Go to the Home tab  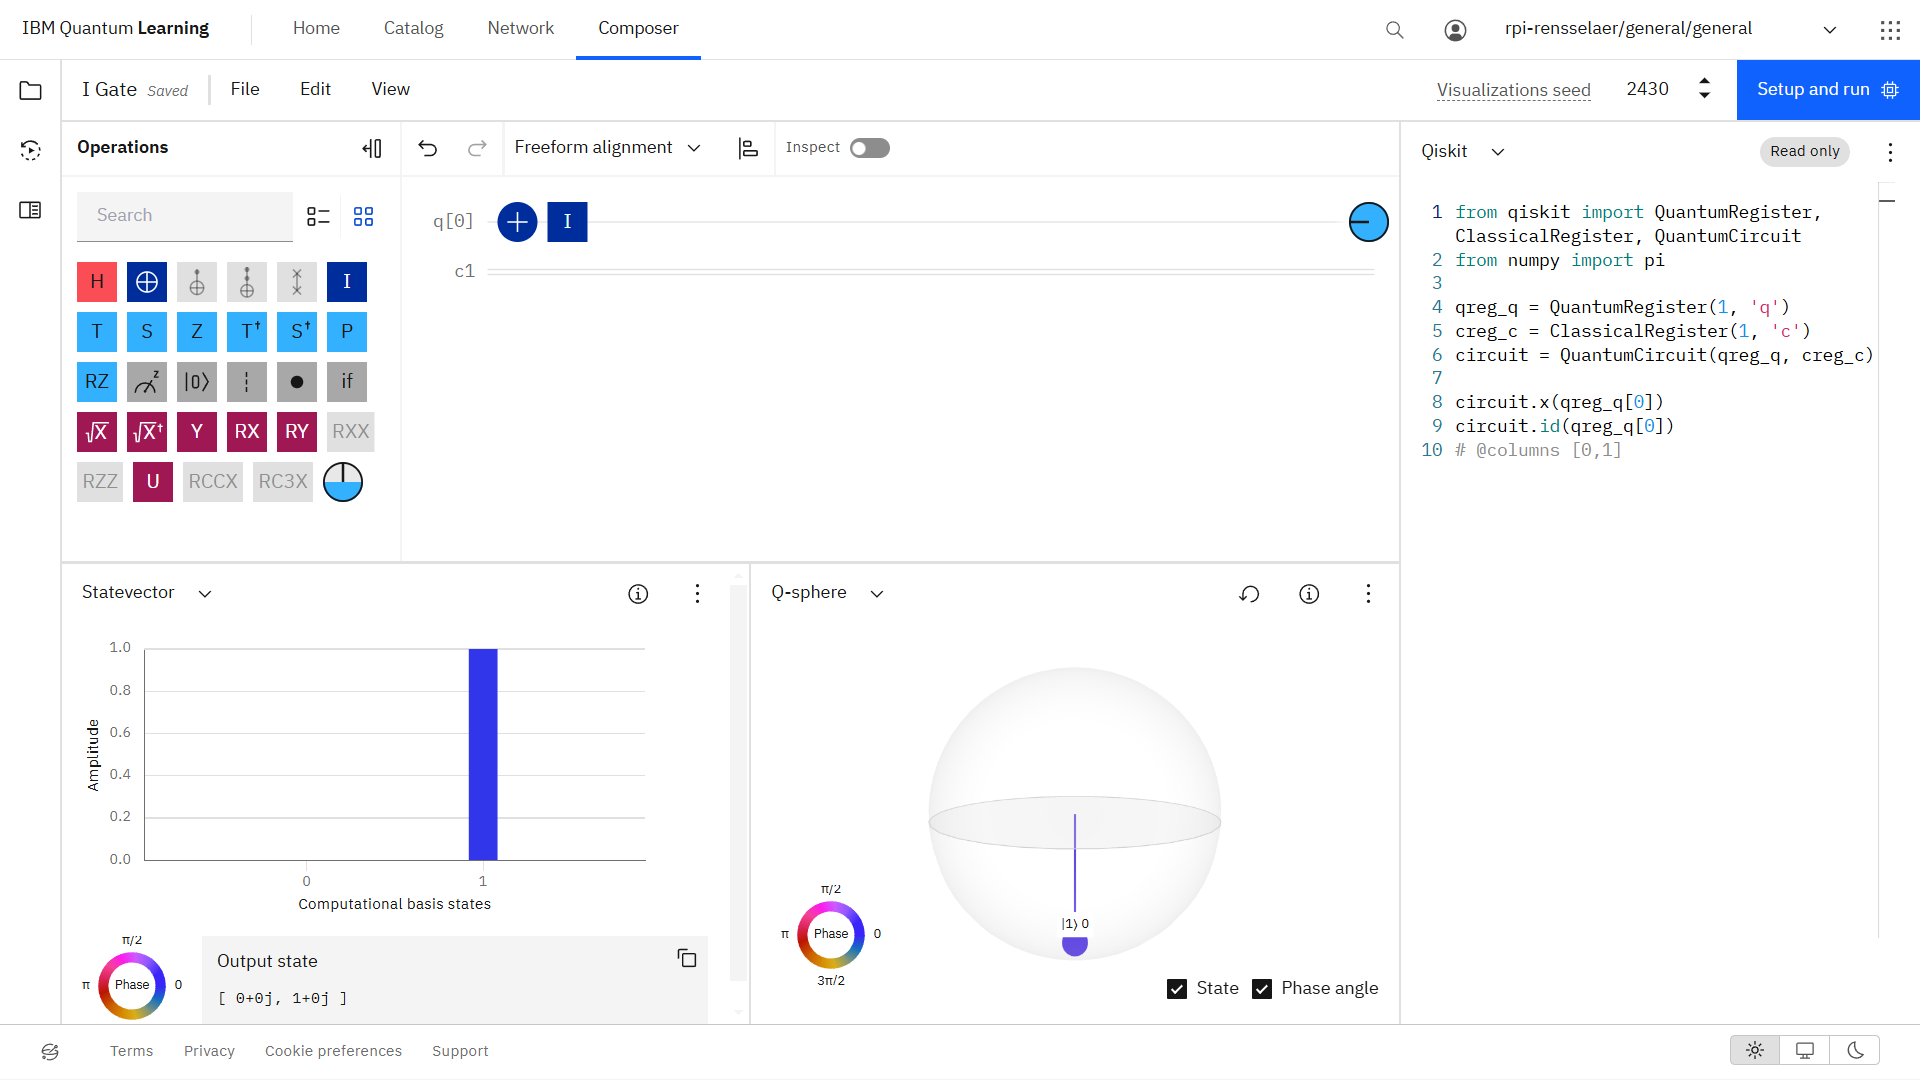[x=316, y=29]
